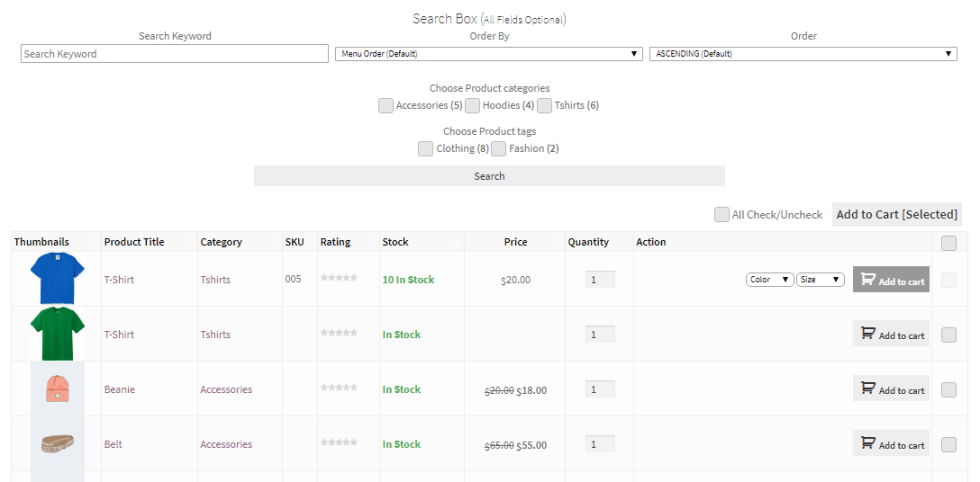This screenshot has width=980, height=482.
Task: Toggle the All Check/Uncheck checkbox
Action: 722,214
